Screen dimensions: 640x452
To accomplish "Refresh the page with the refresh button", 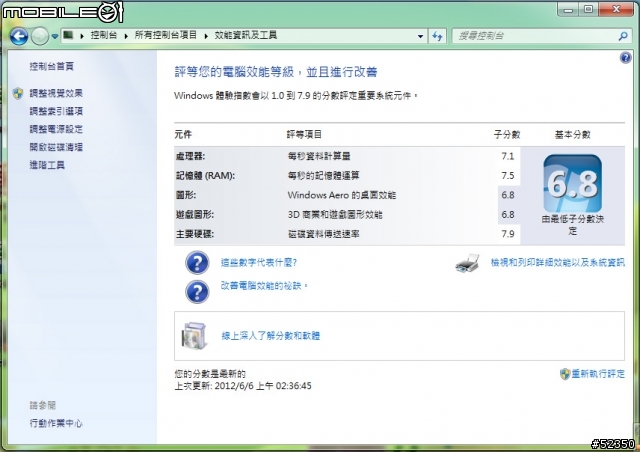I will pyautogui.click(x=437, y=36).
